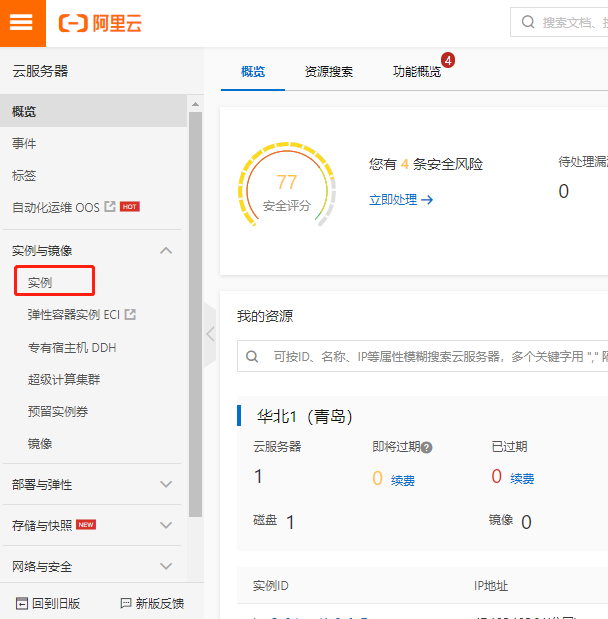Click 续费 under 即将过期
The height and width of the screenshot is (619, 608).
pos(403,480)
